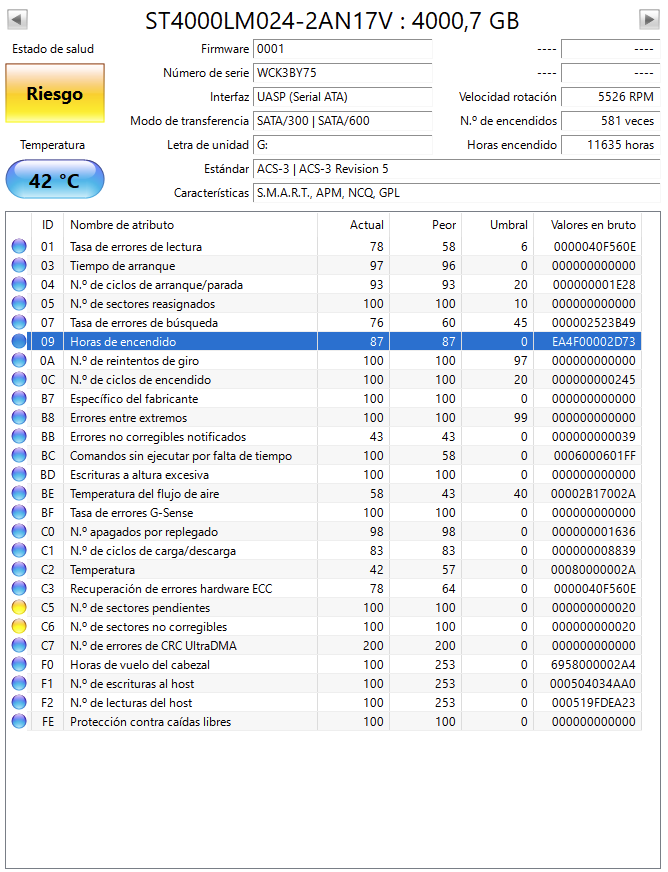Click status icon for Protección contra caídas libres

tap(19, 721)
